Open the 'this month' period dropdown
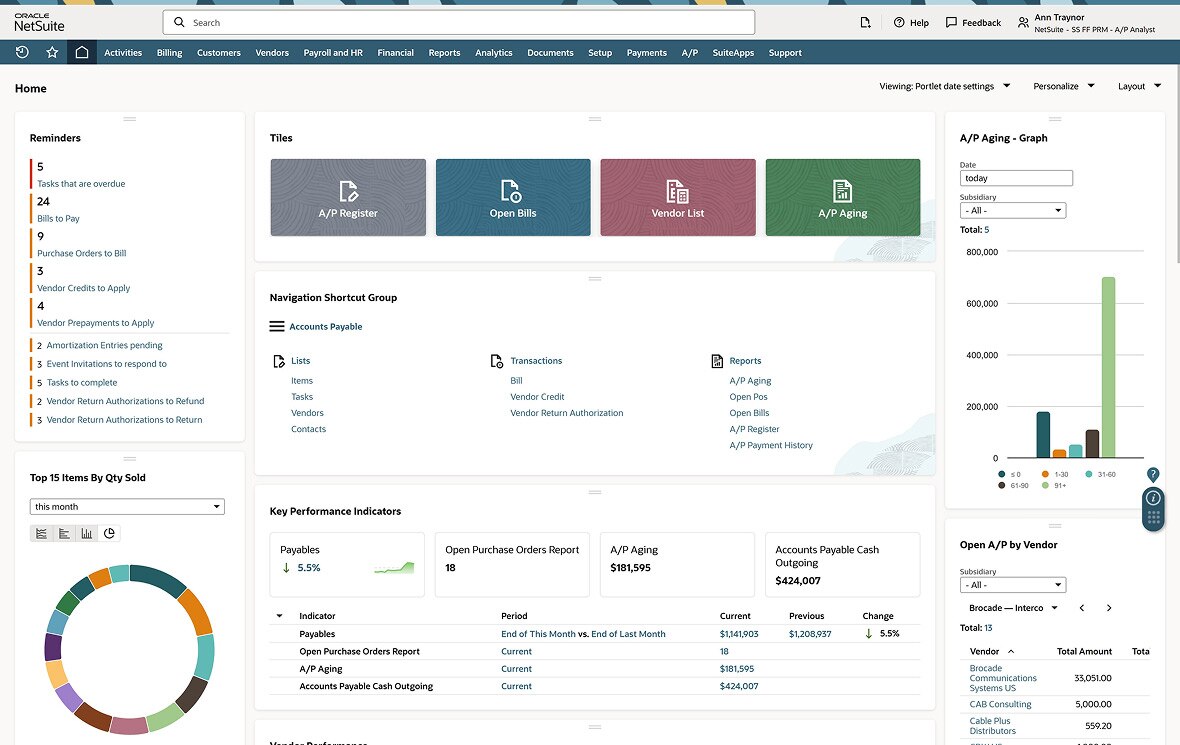The height and width of the screenshot is (745, 1180). pos(127,507)
